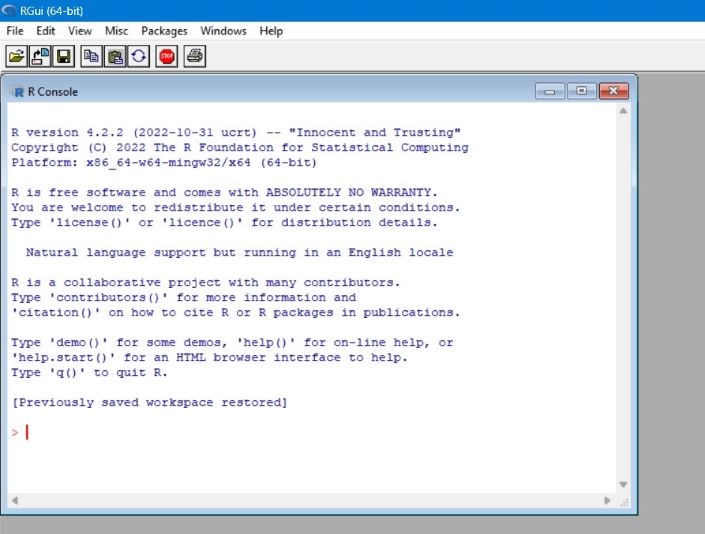Click the 'licence()' text in console
Viewport: 705px width, 534px height.
click(x=202, y=222)
